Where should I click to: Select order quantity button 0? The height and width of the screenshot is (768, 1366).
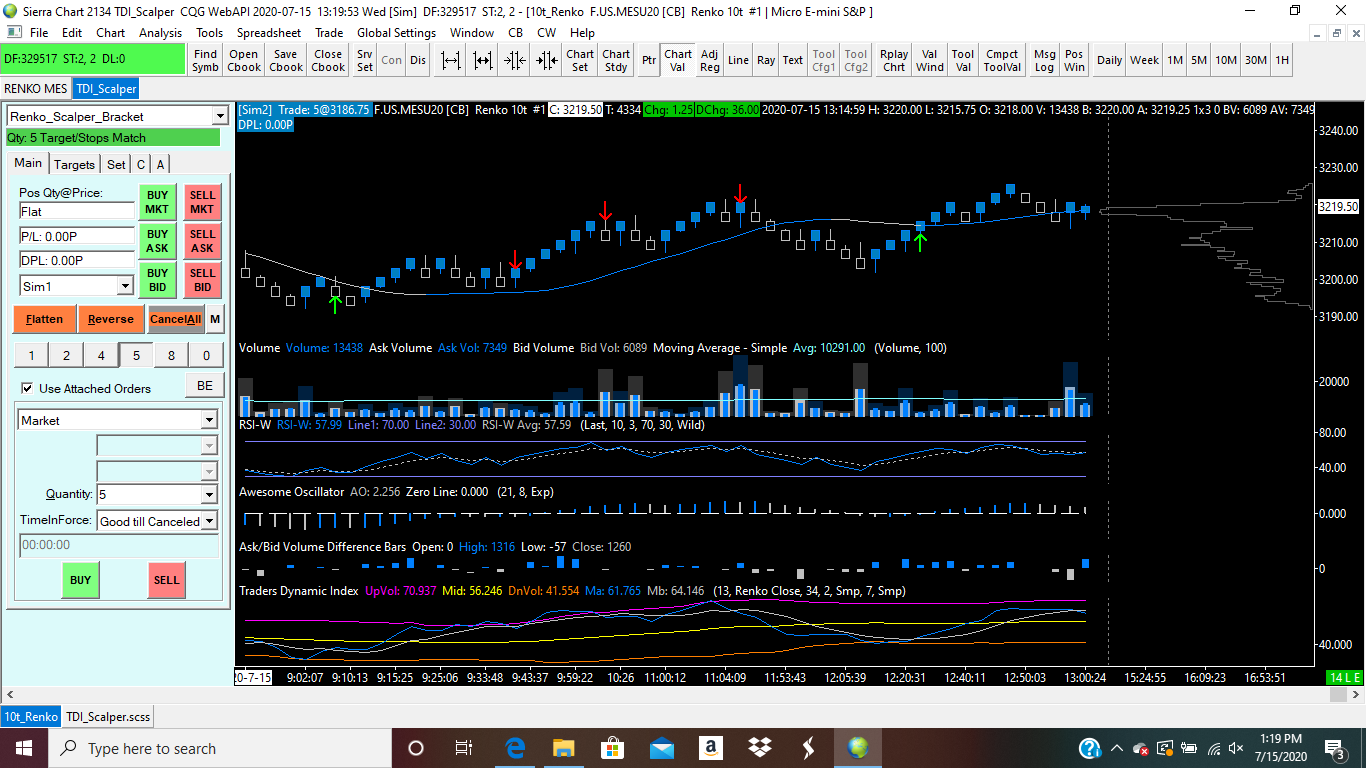pos(206,355)
